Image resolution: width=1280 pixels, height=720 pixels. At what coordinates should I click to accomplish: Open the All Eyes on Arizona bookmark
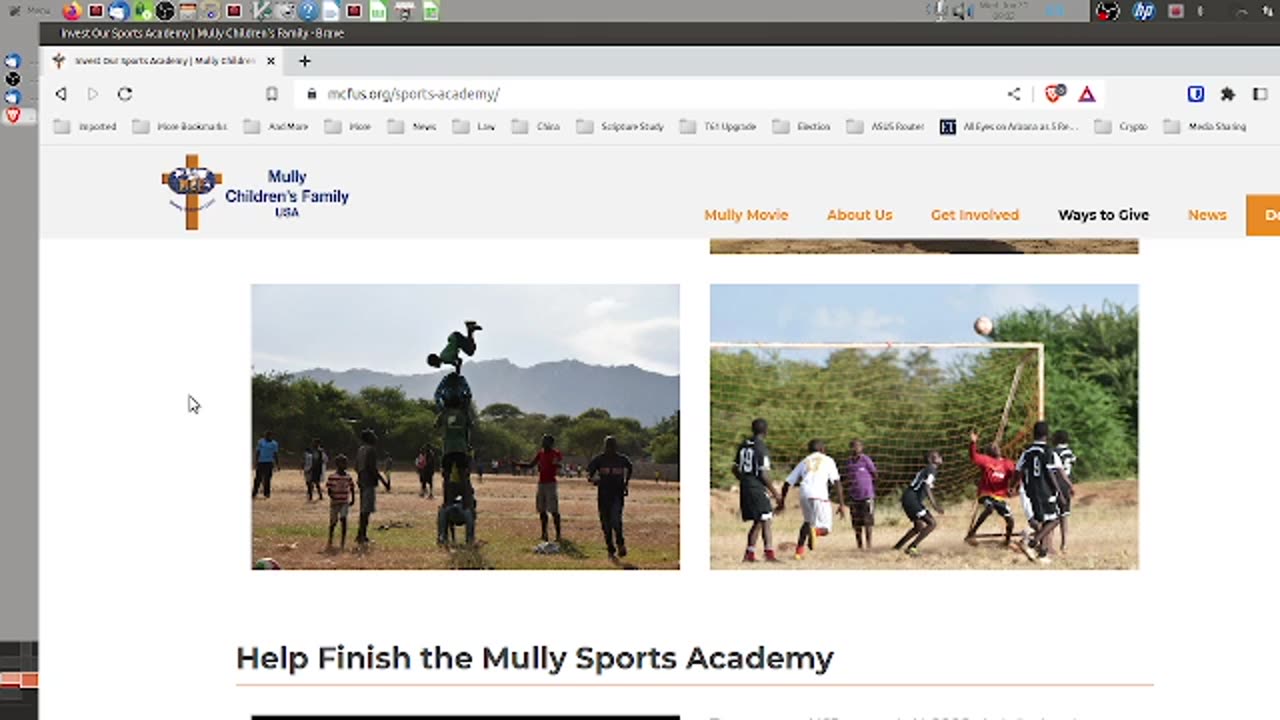(x=1010, y=127)
